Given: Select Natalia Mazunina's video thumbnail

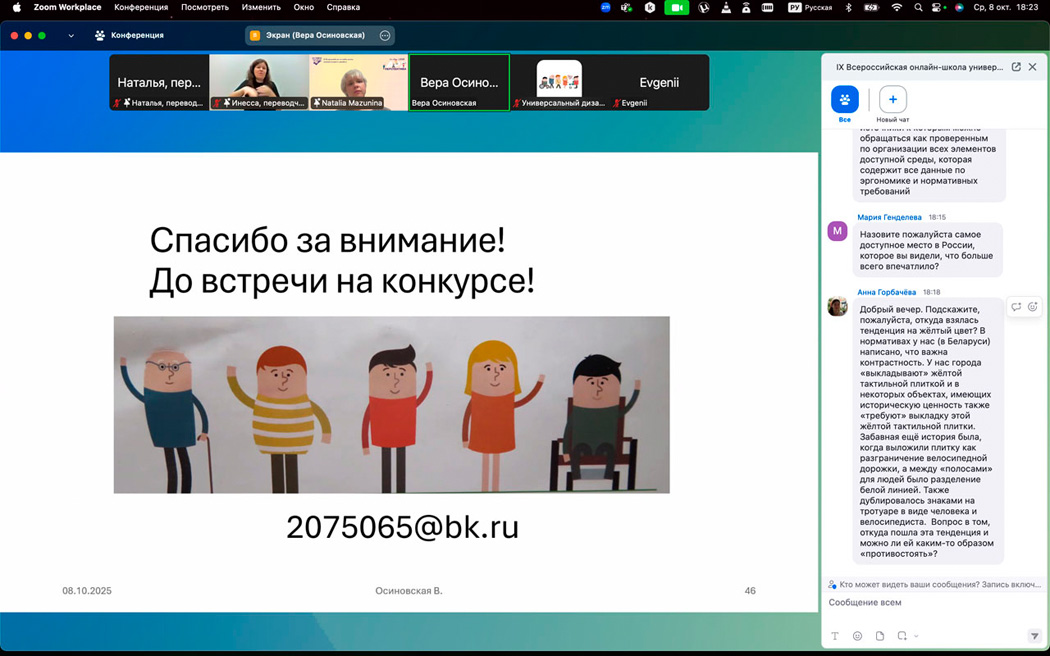Looking at the screenshot, I should 358,82.
